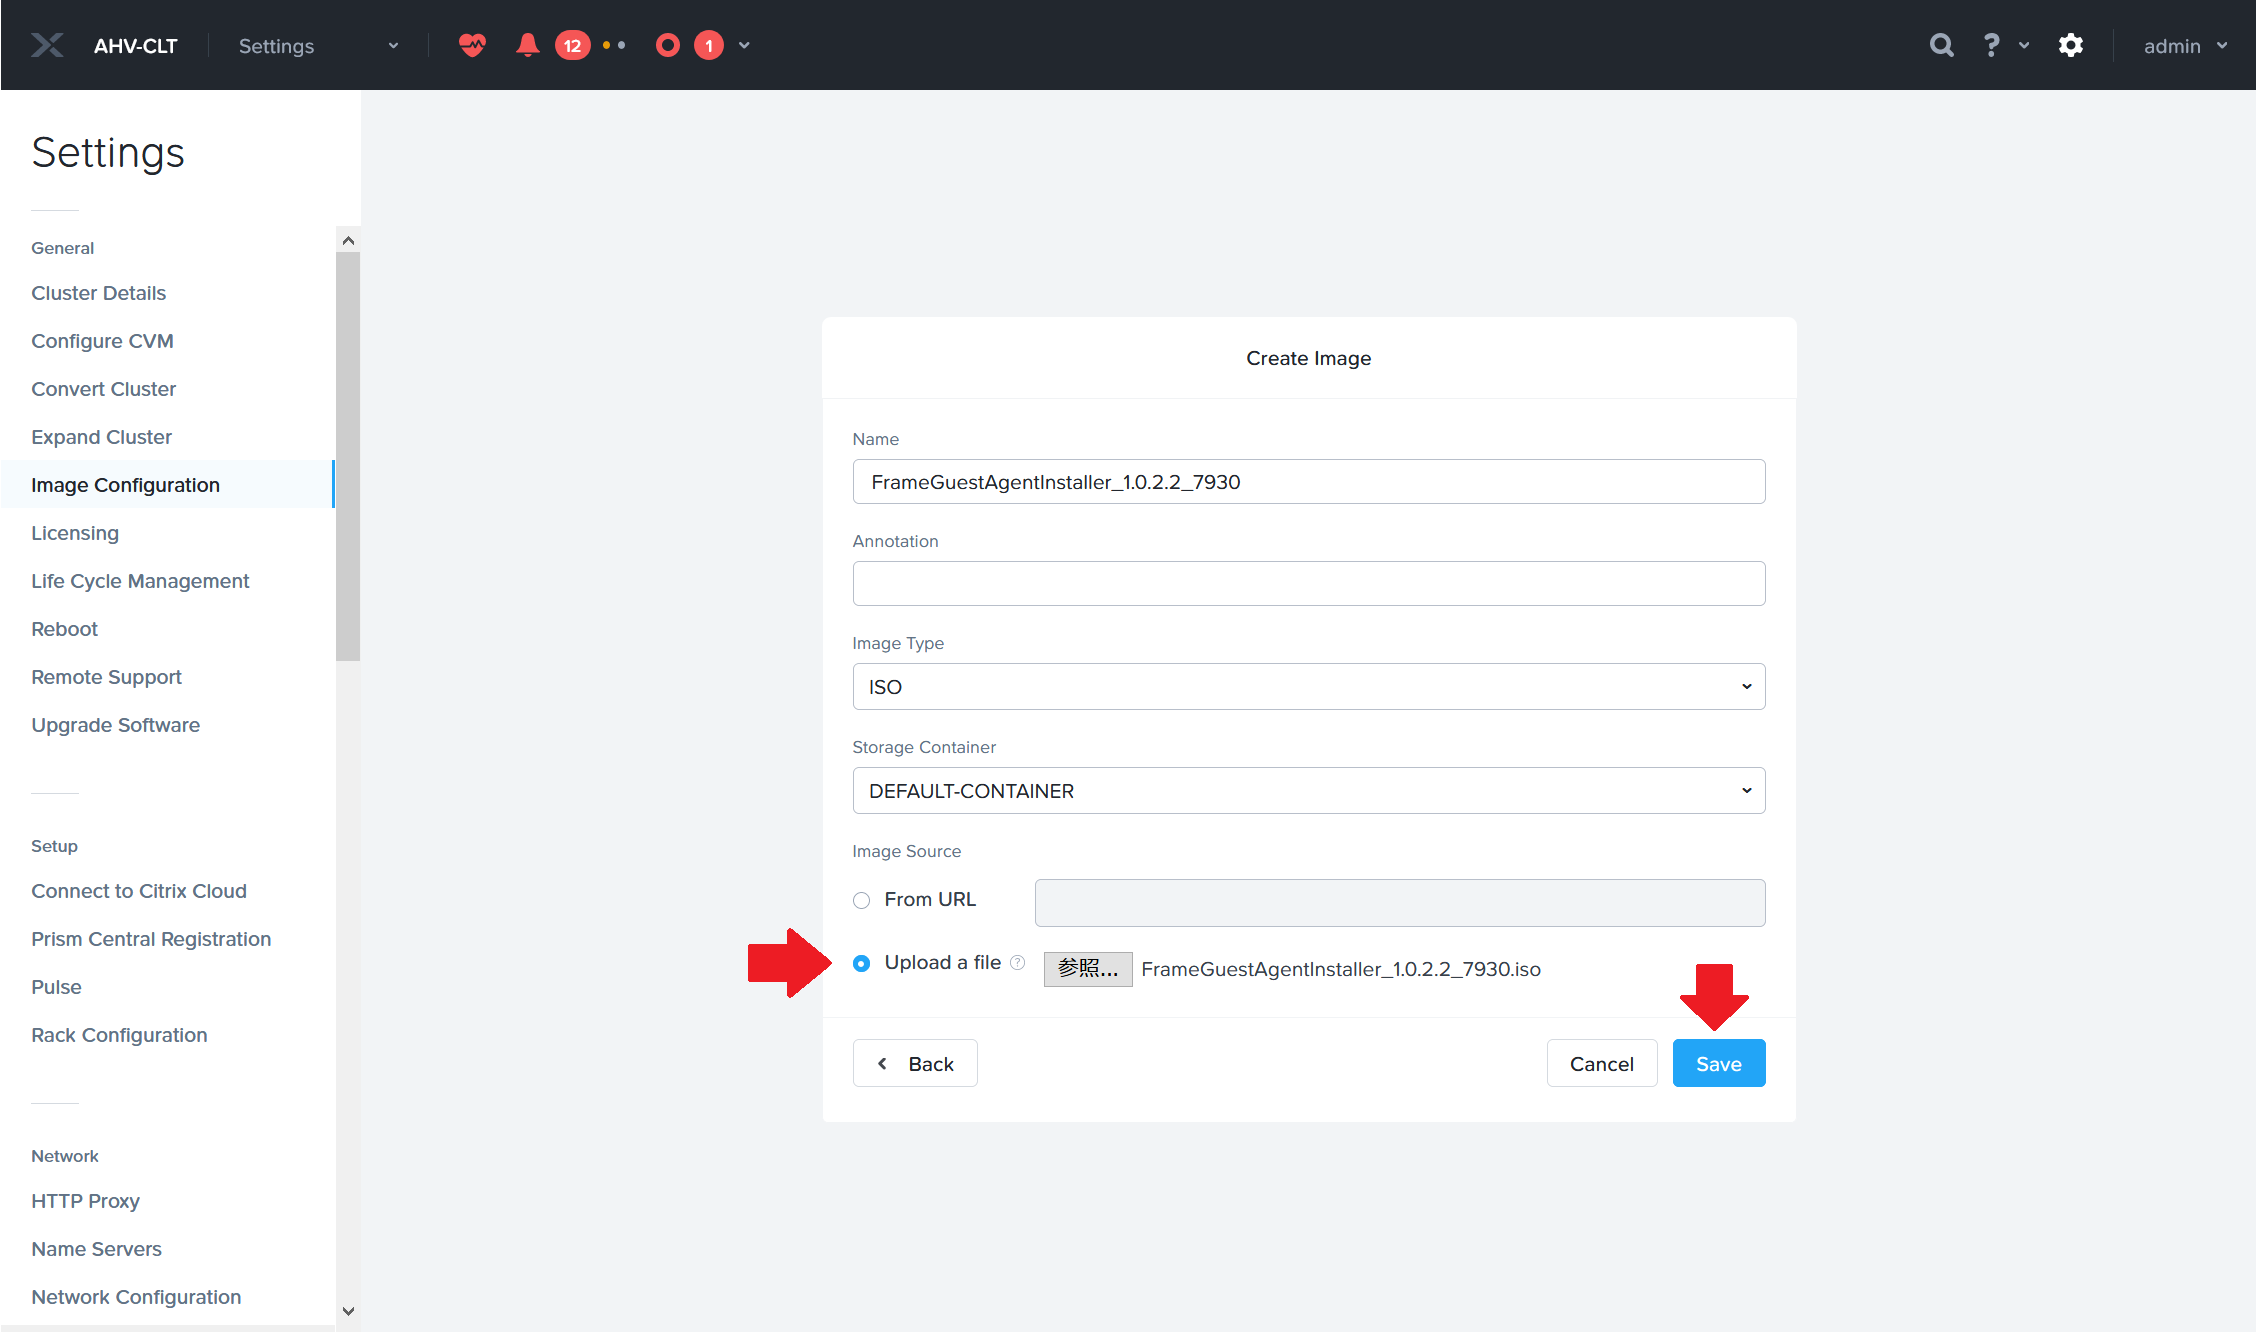2256x1332 pixels.
Task: Open the admin user menu
Action: click(2185, 45)
